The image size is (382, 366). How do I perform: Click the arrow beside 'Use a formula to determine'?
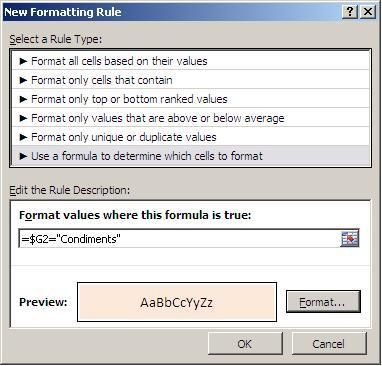tap(23, 156)
